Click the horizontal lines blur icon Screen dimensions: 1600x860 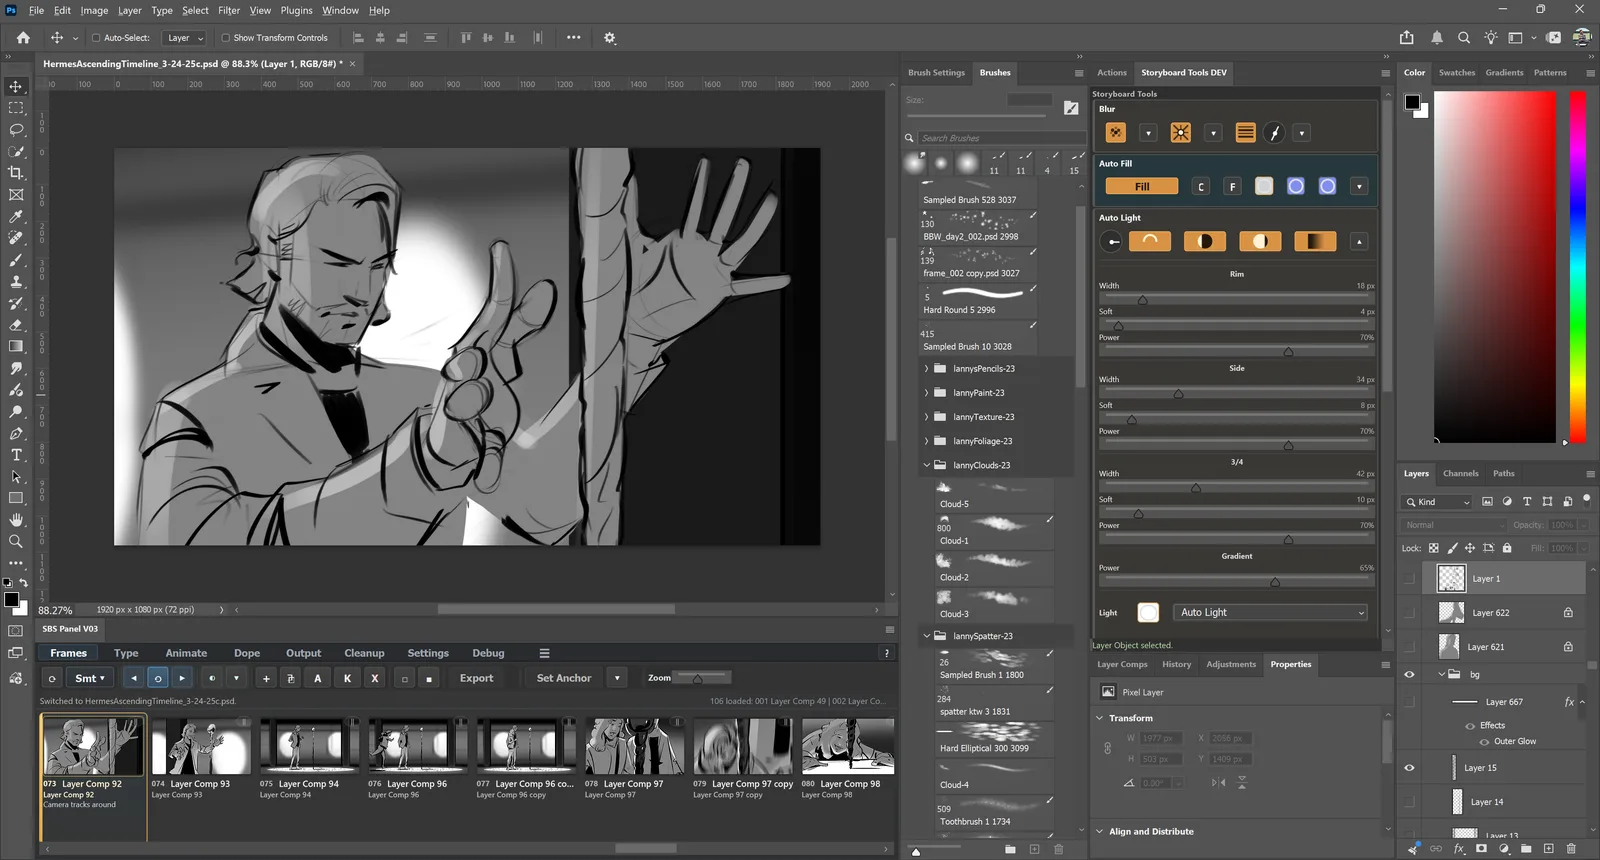click(1245, 132)
